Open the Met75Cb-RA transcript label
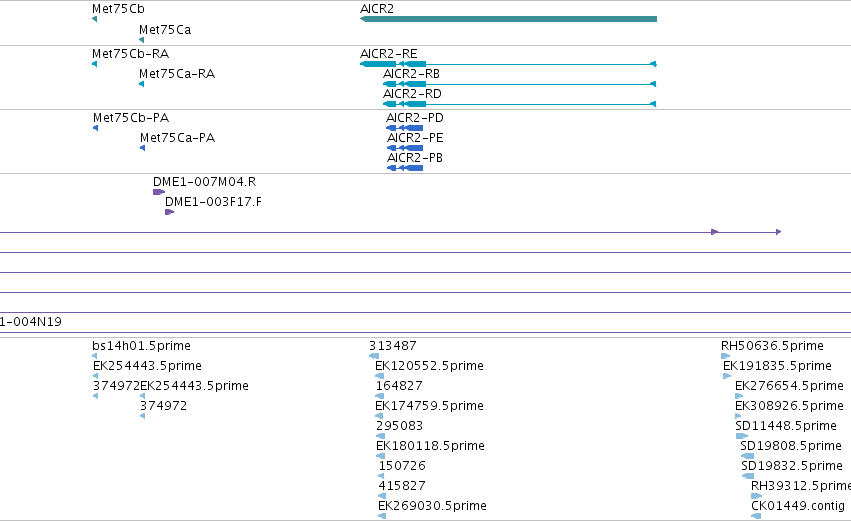The width and height of the screenshot is (851, 521). tap(130, 54)
